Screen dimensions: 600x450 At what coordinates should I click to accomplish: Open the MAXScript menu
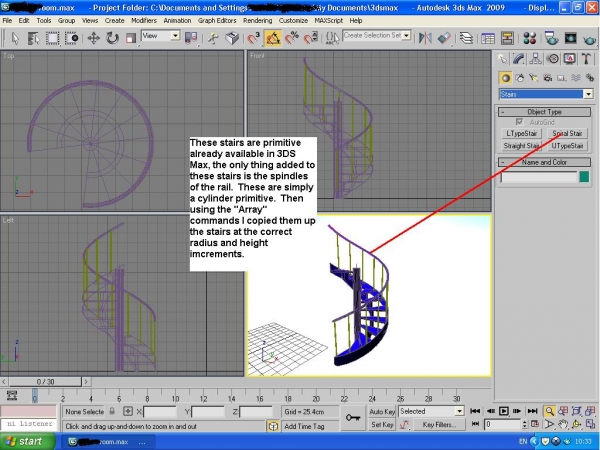click(328, 21)
